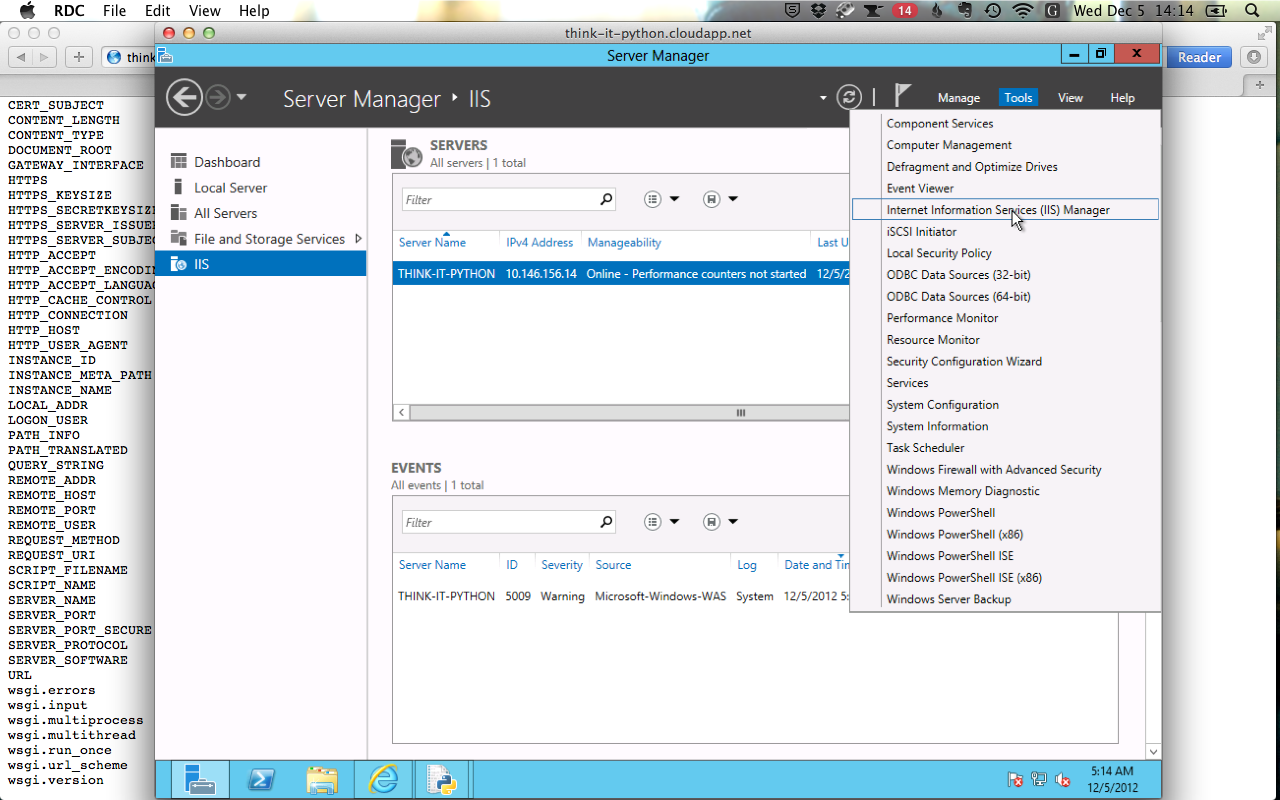Click the Events filter input field
Screen dimensions: 1280x800
coord(498,522)
